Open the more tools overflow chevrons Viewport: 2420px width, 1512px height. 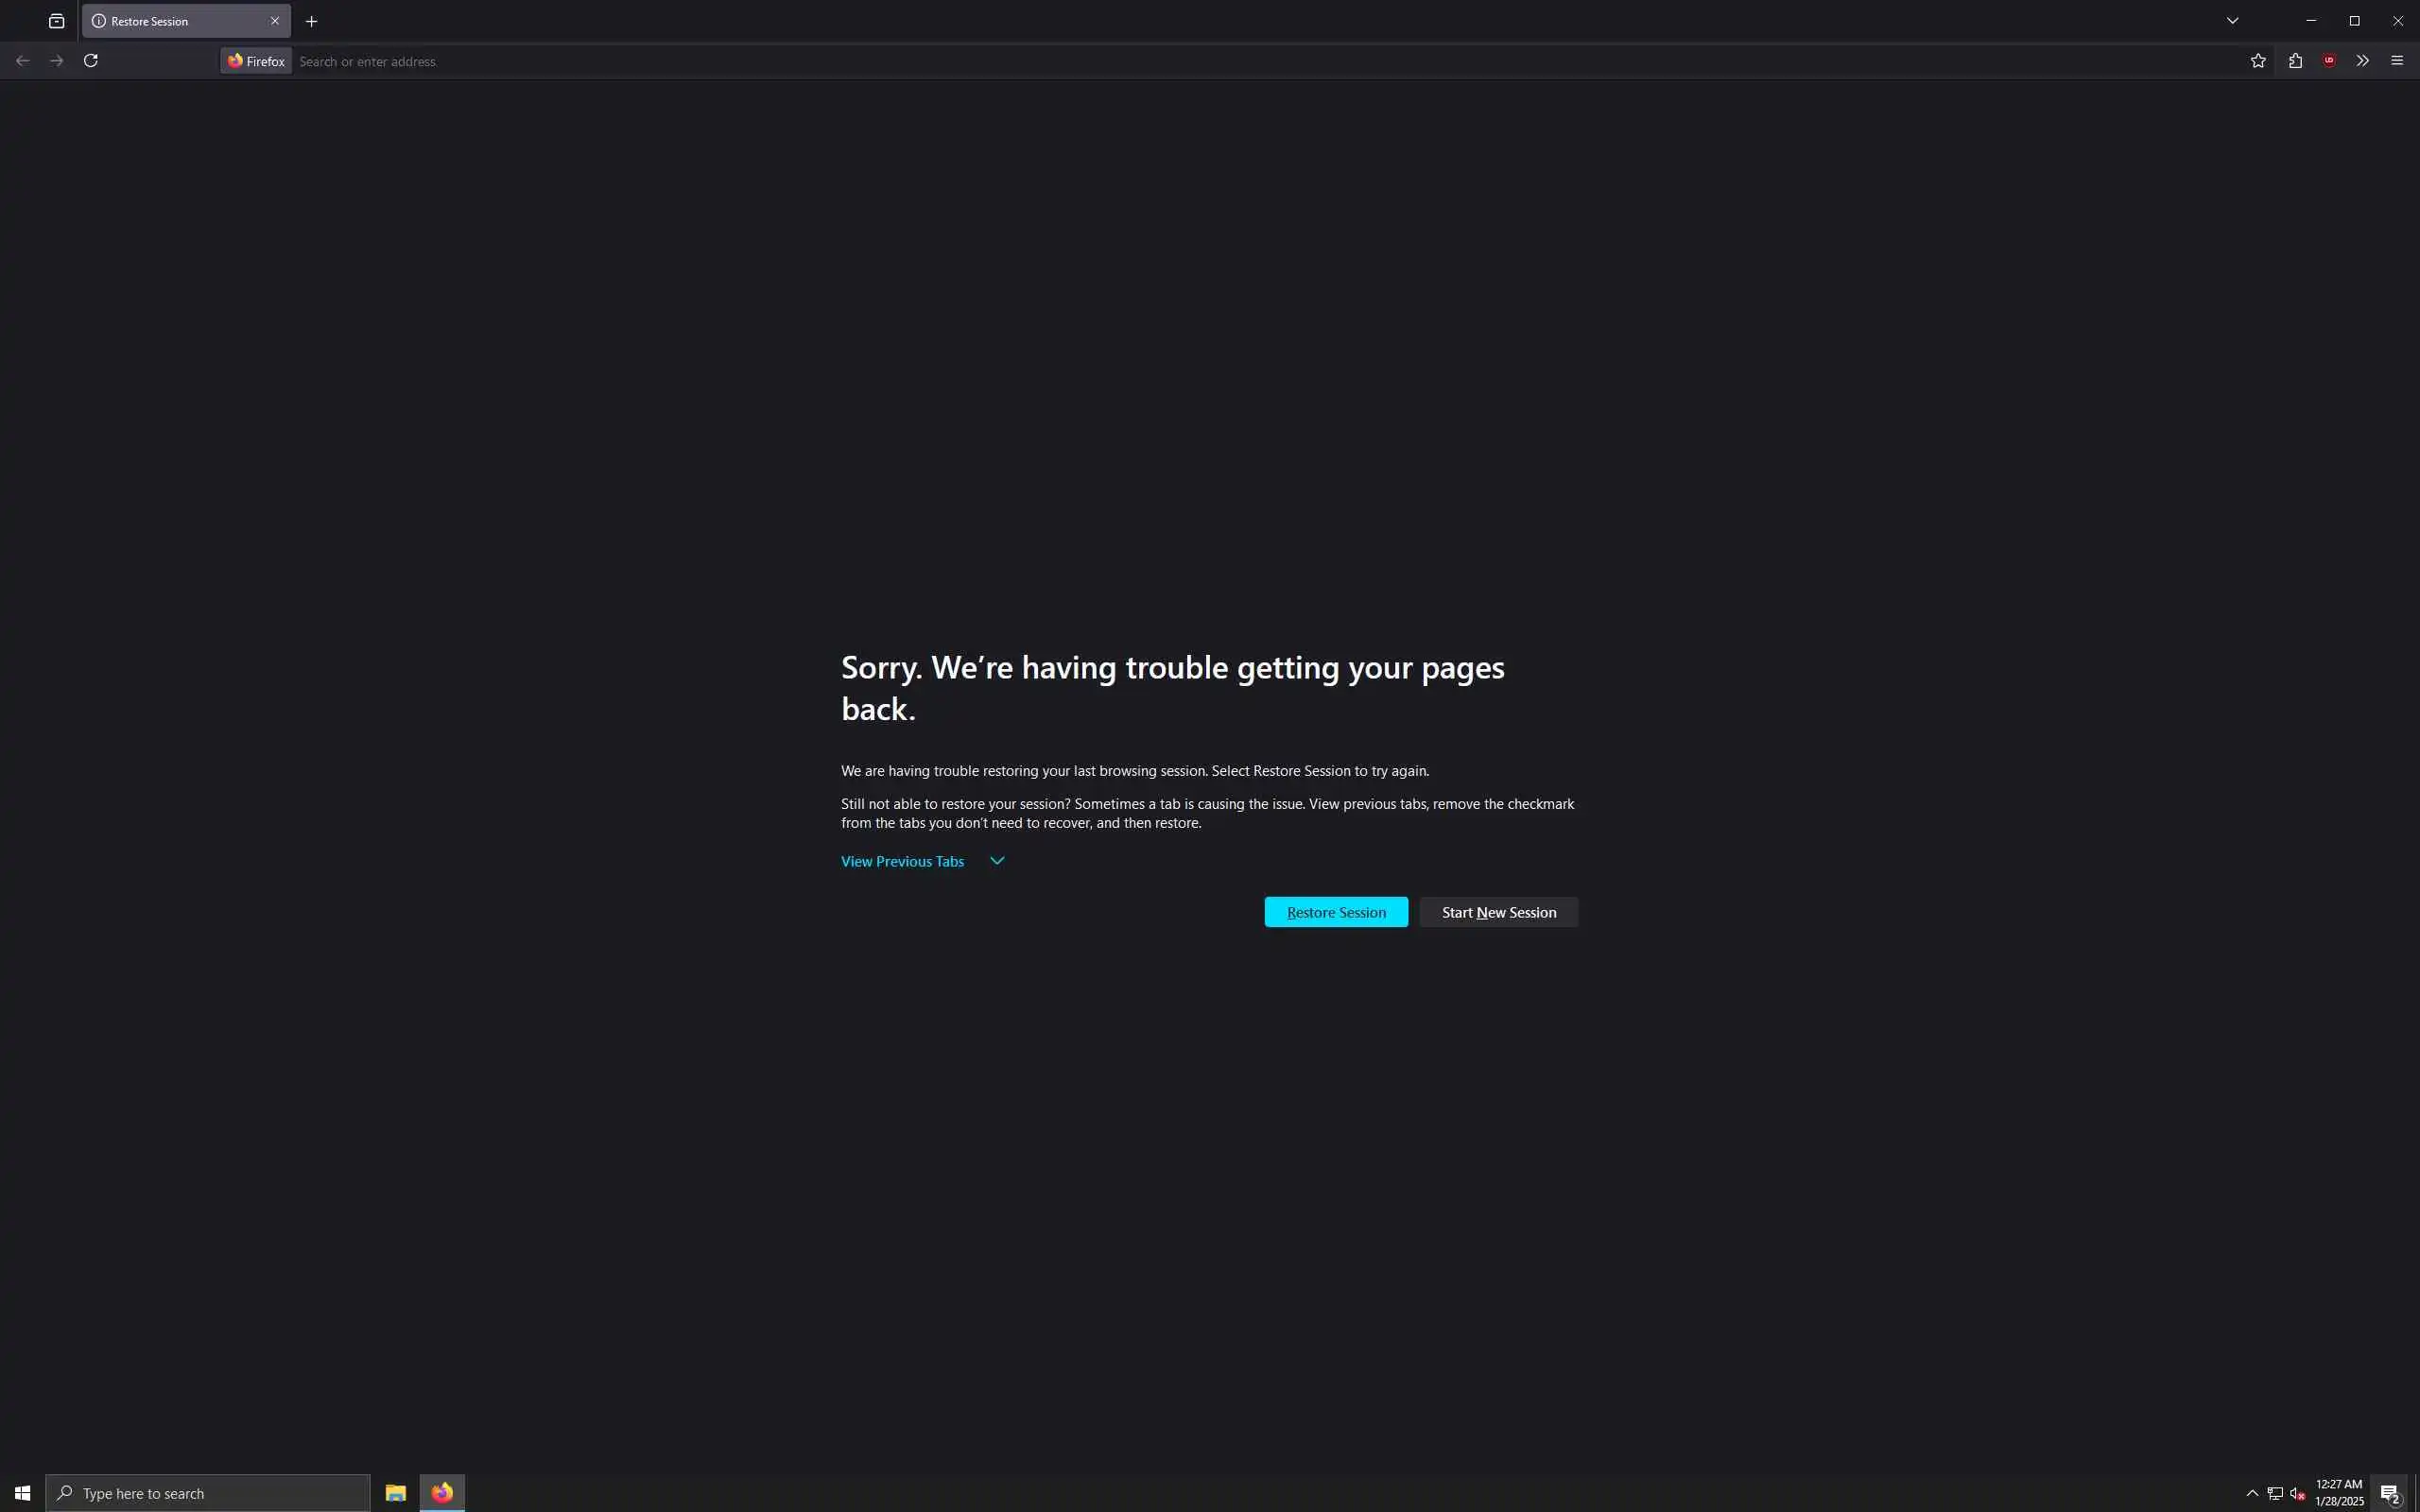tap(2362, 61)
